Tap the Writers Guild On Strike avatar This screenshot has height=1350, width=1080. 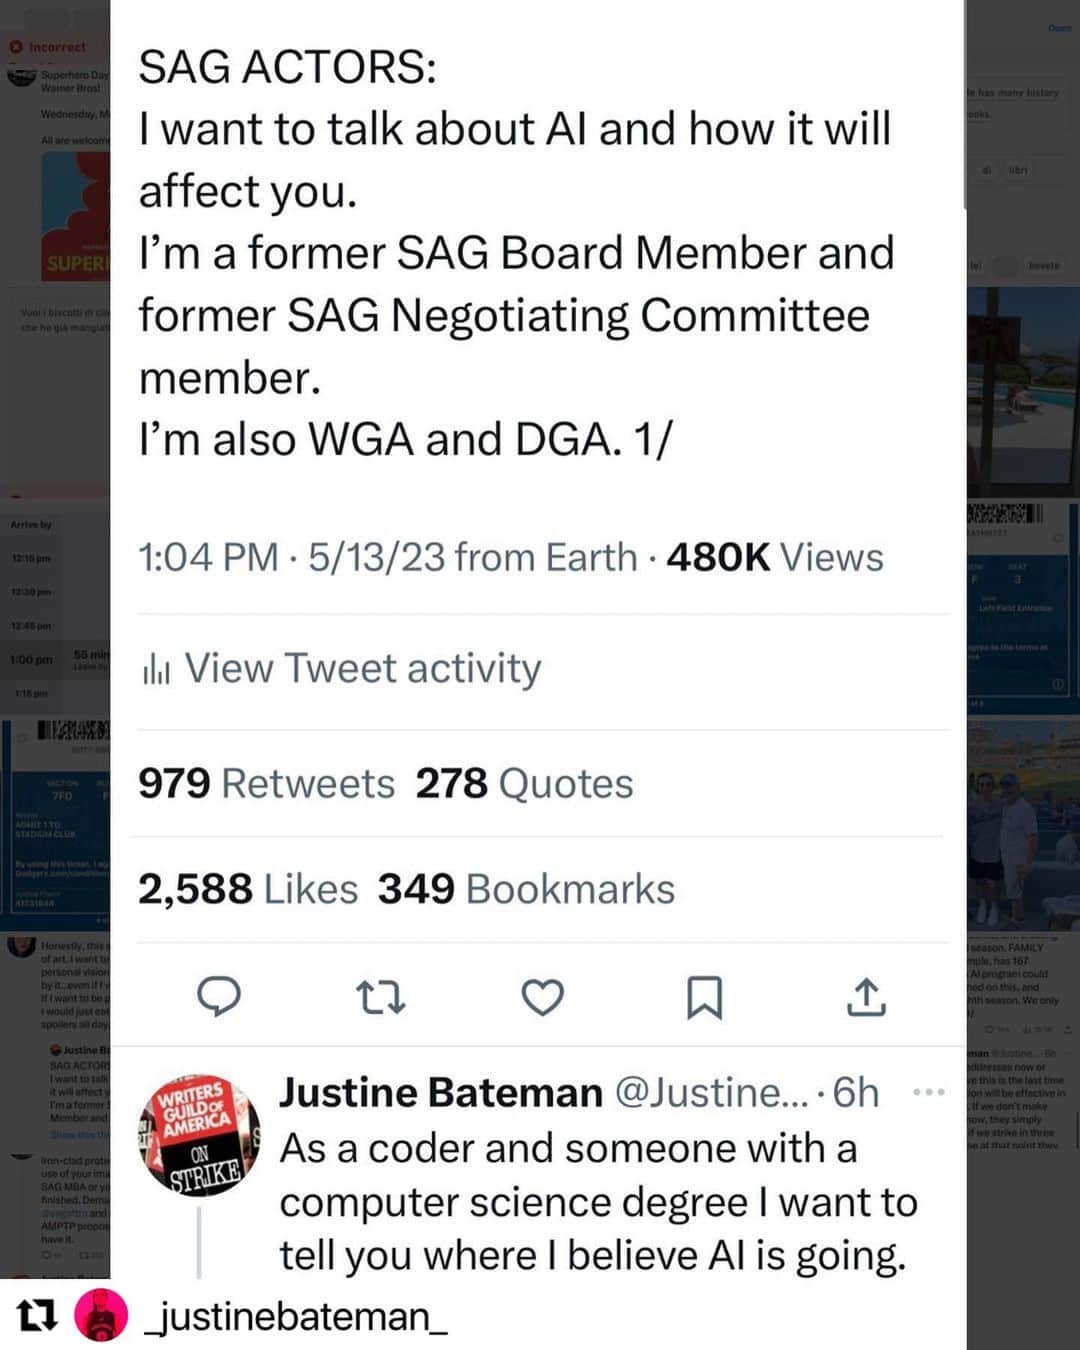coord(199,1136)
